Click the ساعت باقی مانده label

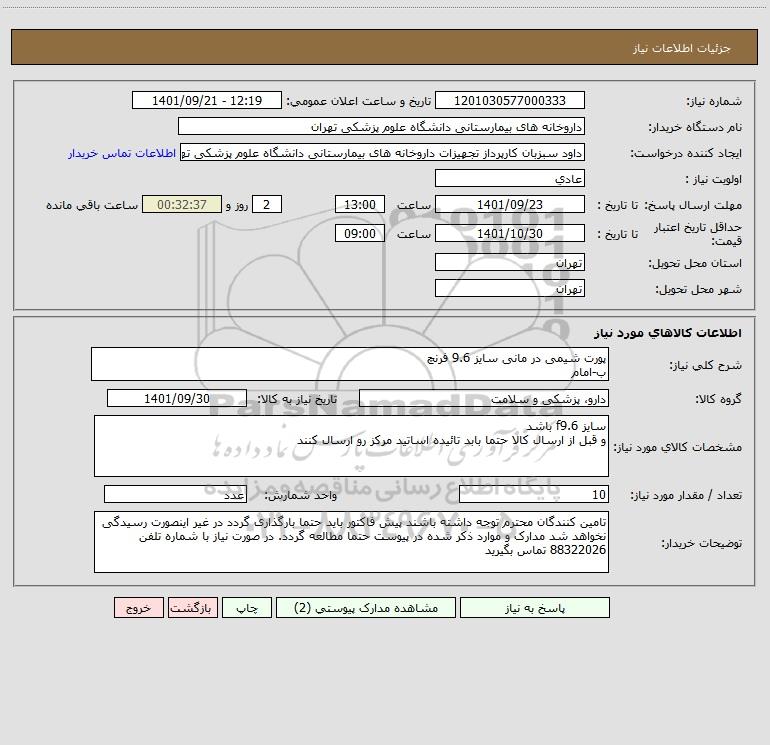pos(92,205)
